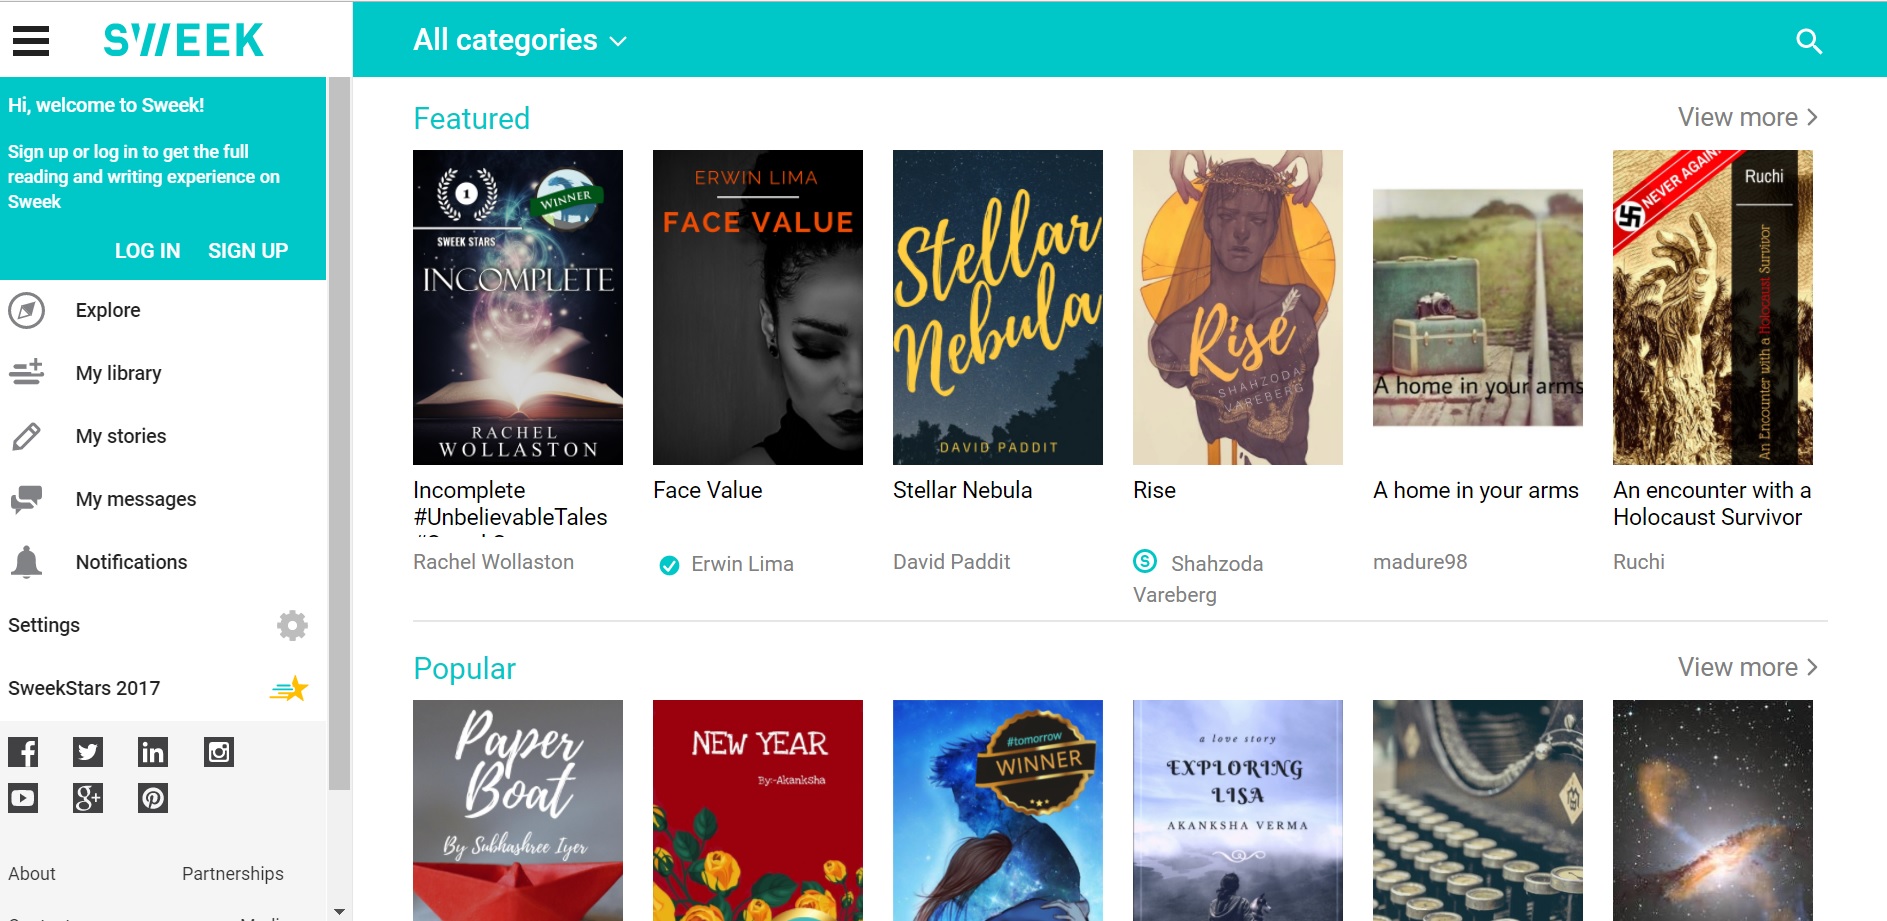Click the Sweek logo
The width and height of the screenshot is (1887, 921).
coord(184,40)
